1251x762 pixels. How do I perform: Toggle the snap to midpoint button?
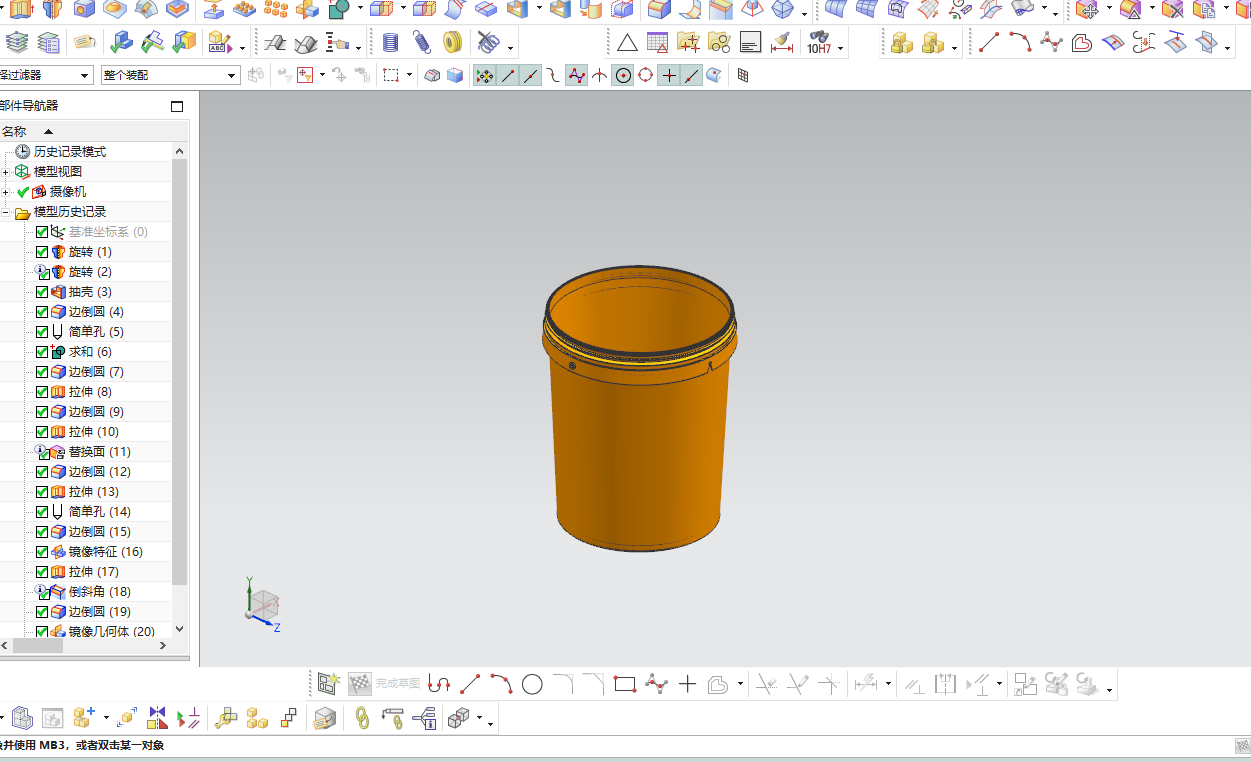coord(531,75)
